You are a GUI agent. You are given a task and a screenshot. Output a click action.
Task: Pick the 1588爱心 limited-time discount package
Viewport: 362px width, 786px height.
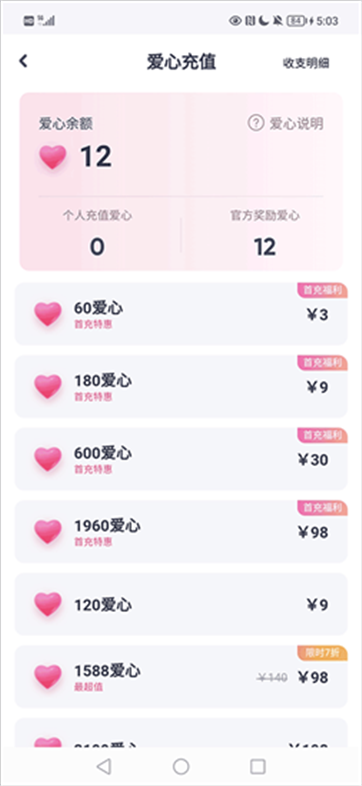(x=181, y=677)
